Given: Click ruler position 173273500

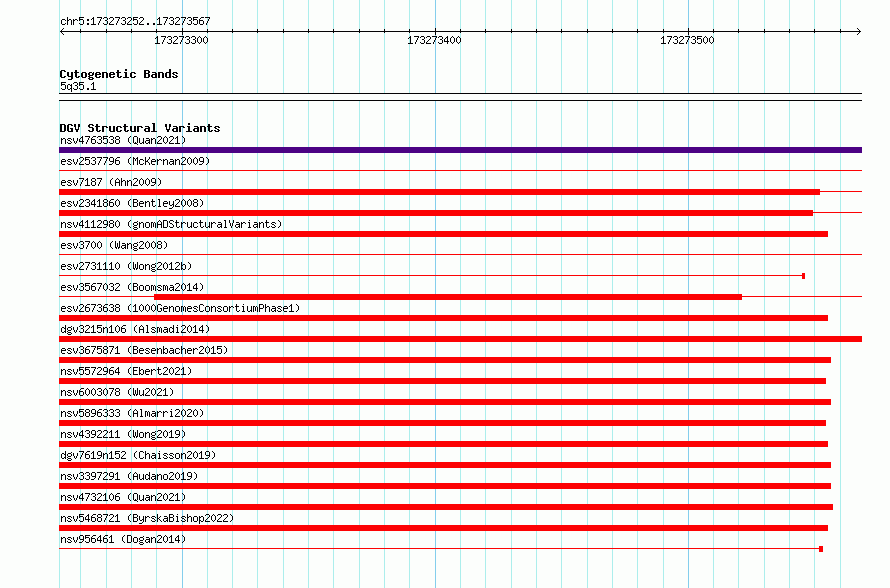Looking at the screenshot, I should coord(687,40).
